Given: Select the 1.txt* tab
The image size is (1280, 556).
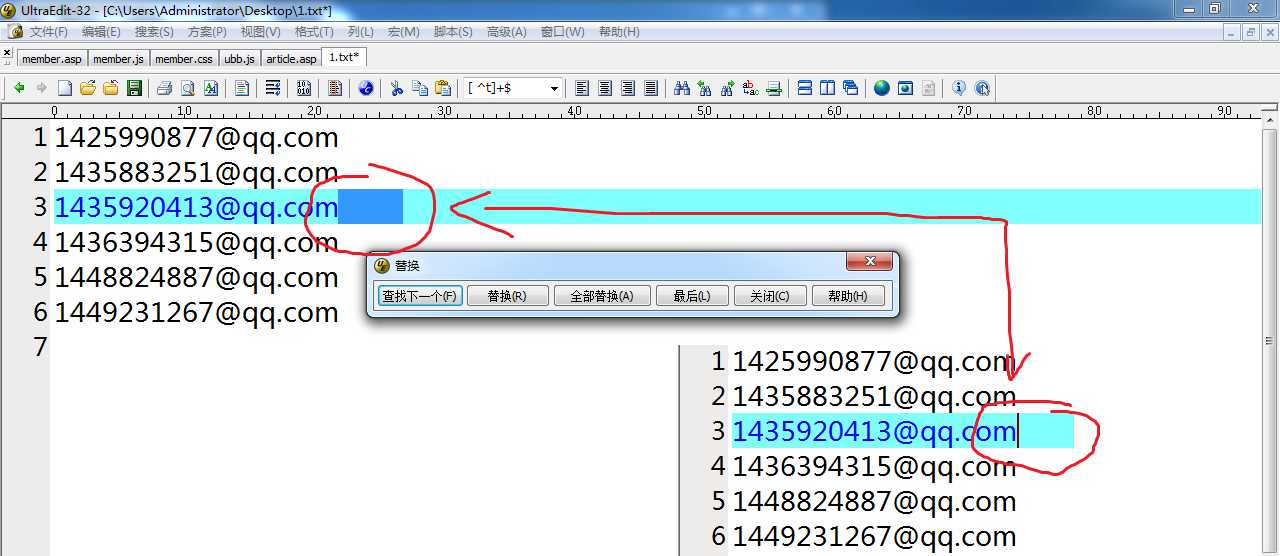Looking at the screenshot, I should 344,57.
